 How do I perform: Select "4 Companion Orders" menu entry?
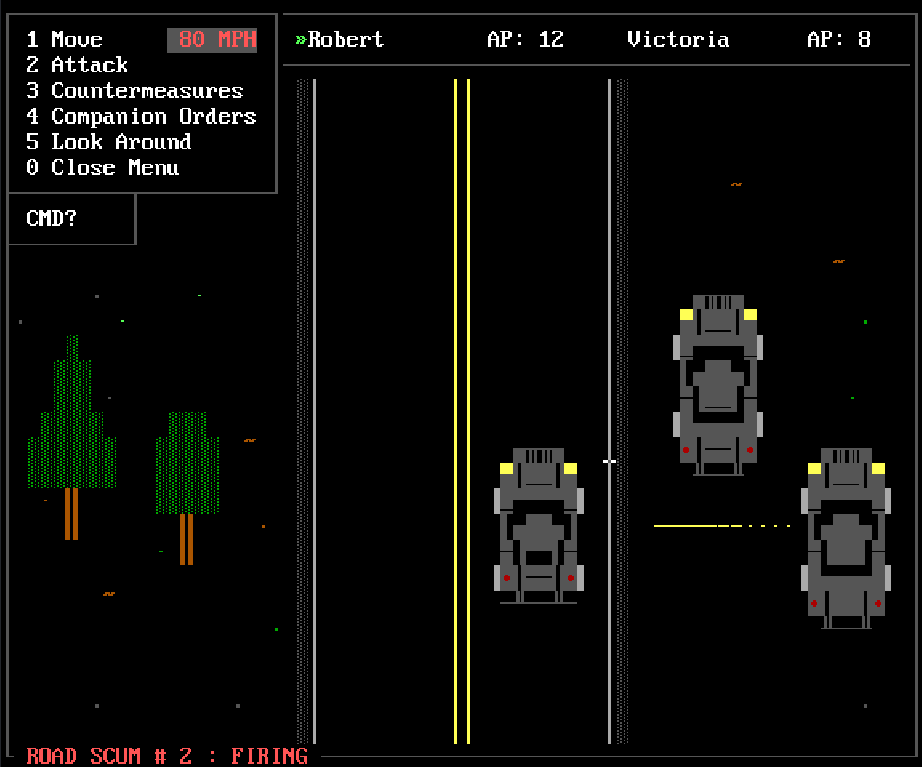click(x=141, y=116)
